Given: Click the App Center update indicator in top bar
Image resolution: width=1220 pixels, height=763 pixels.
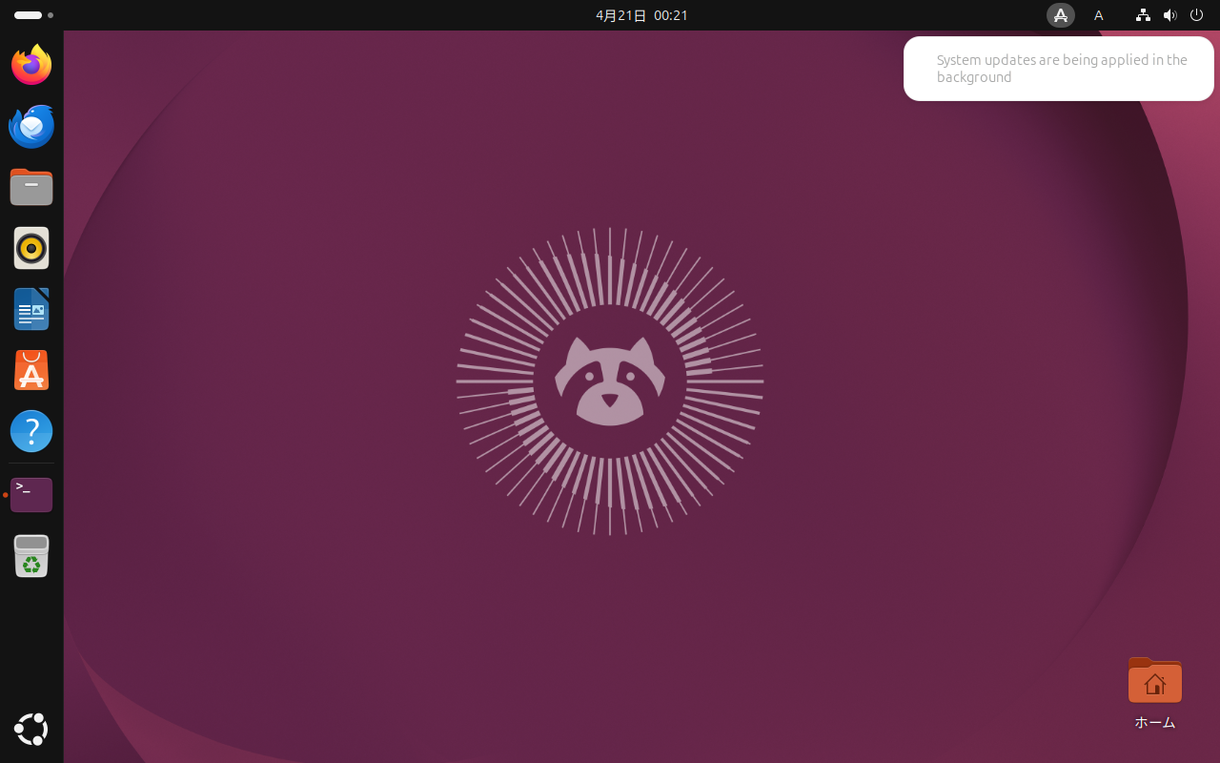Looking at the screenshot, I should [x=1060, y=15].
